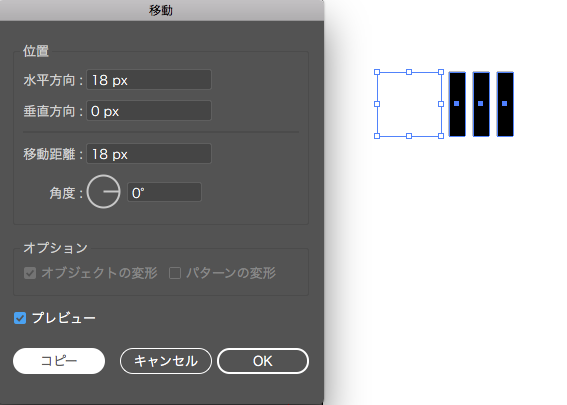Select the first black rectangle on canvas
Screen dimensions: 567x405
pos(457,104)
